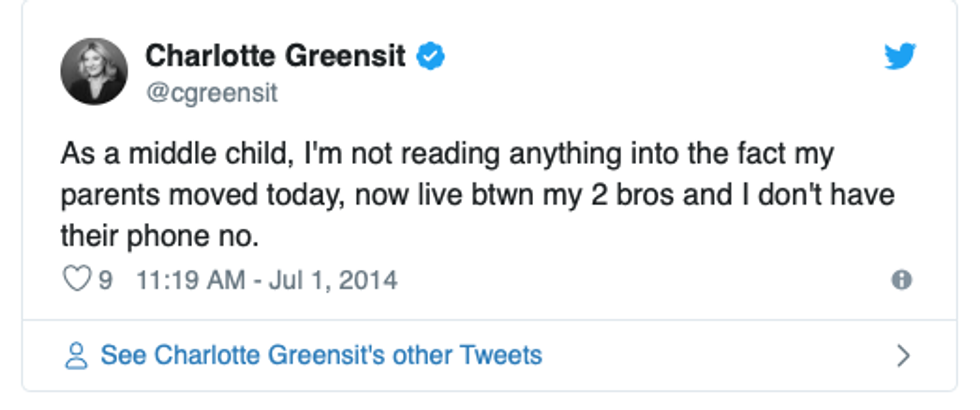Click "See Charlotte Greensit's other Tweets"
Screen dimensions: 980x410
[321, 355]
